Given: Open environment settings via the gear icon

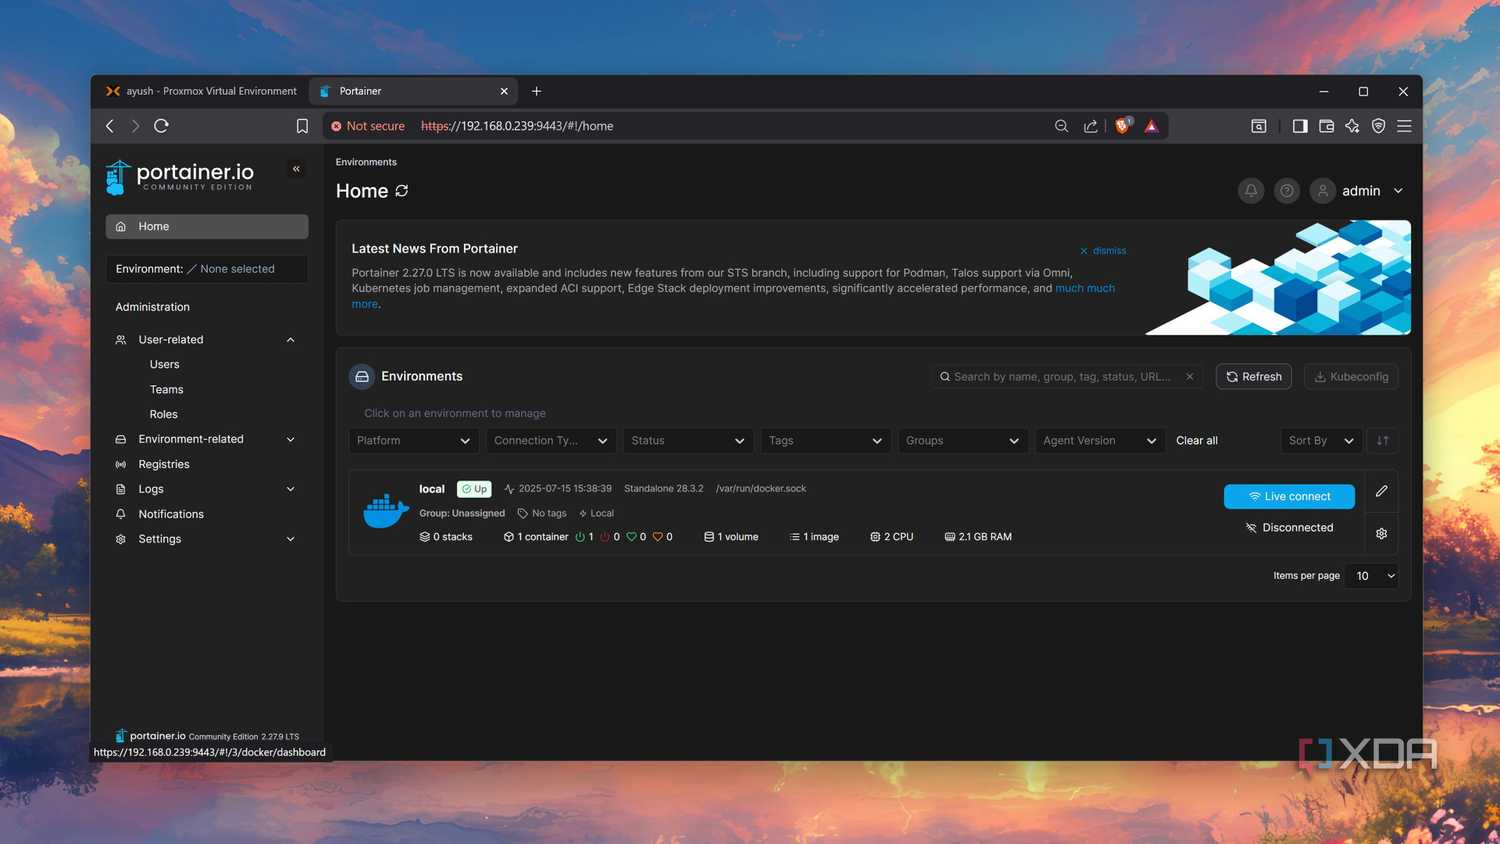Looking at the screenshot, I should tap(1381, 533).
